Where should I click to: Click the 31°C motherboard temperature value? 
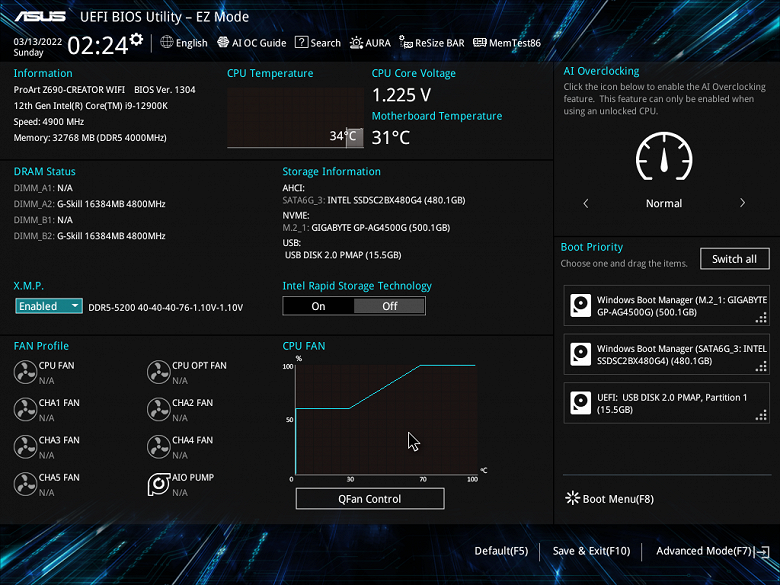coord(391,137)
